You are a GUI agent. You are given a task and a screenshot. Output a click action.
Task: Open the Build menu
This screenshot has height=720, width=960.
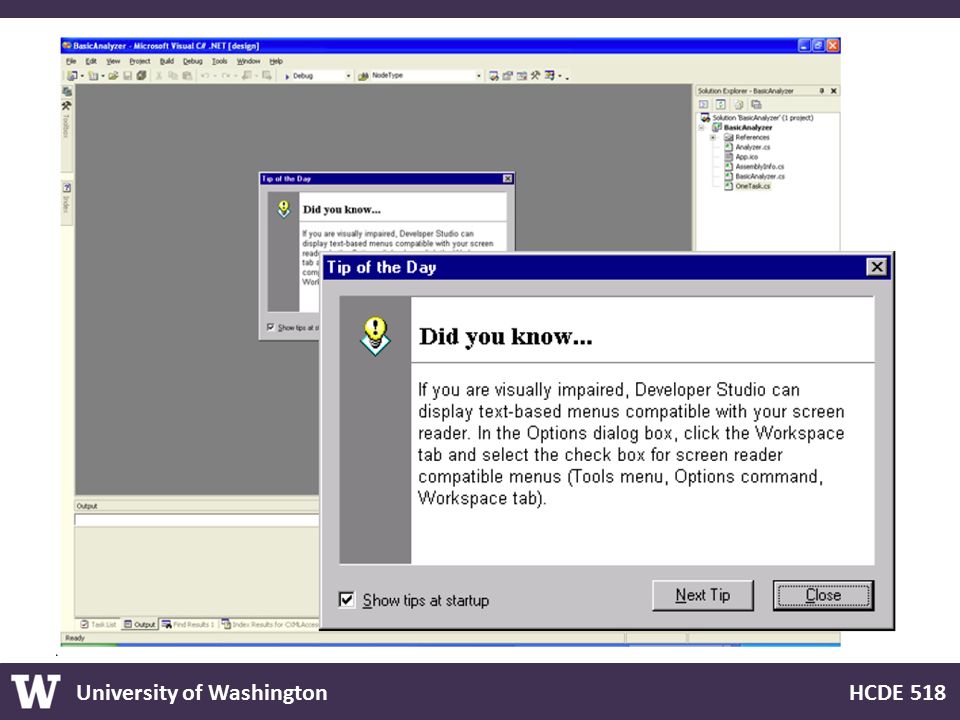pos(167,61)
